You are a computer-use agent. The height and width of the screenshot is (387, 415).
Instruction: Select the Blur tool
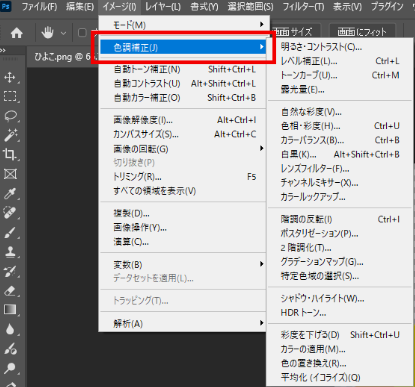click(10, 329)
